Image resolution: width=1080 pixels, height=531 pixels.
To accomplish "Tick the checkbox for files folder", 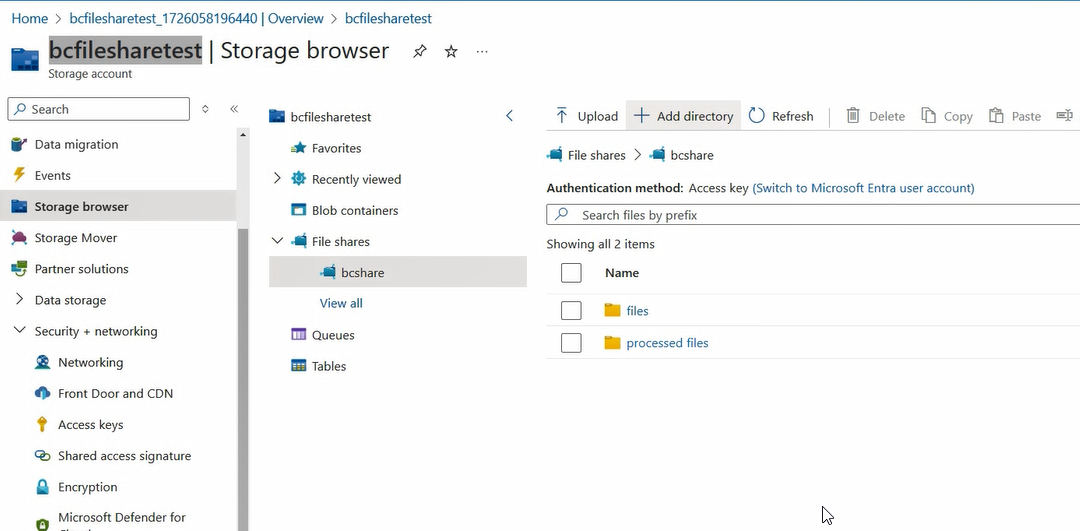I will click(571, 311).
